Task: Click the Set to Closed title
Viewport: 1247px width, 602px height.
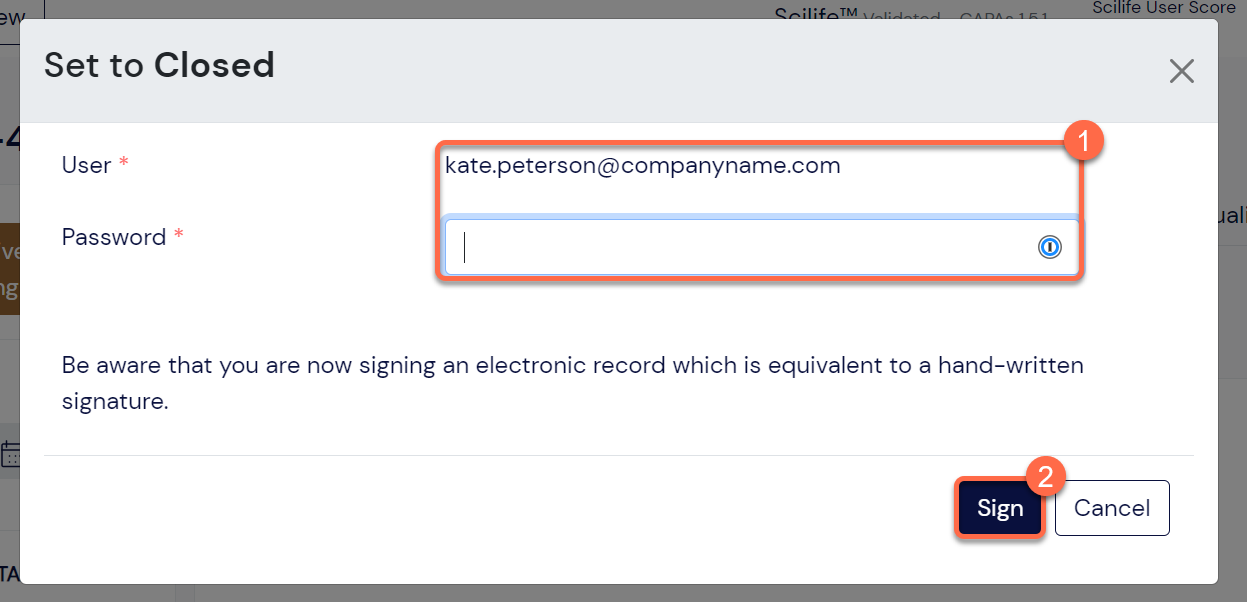Action: click(x=159, y=66)
